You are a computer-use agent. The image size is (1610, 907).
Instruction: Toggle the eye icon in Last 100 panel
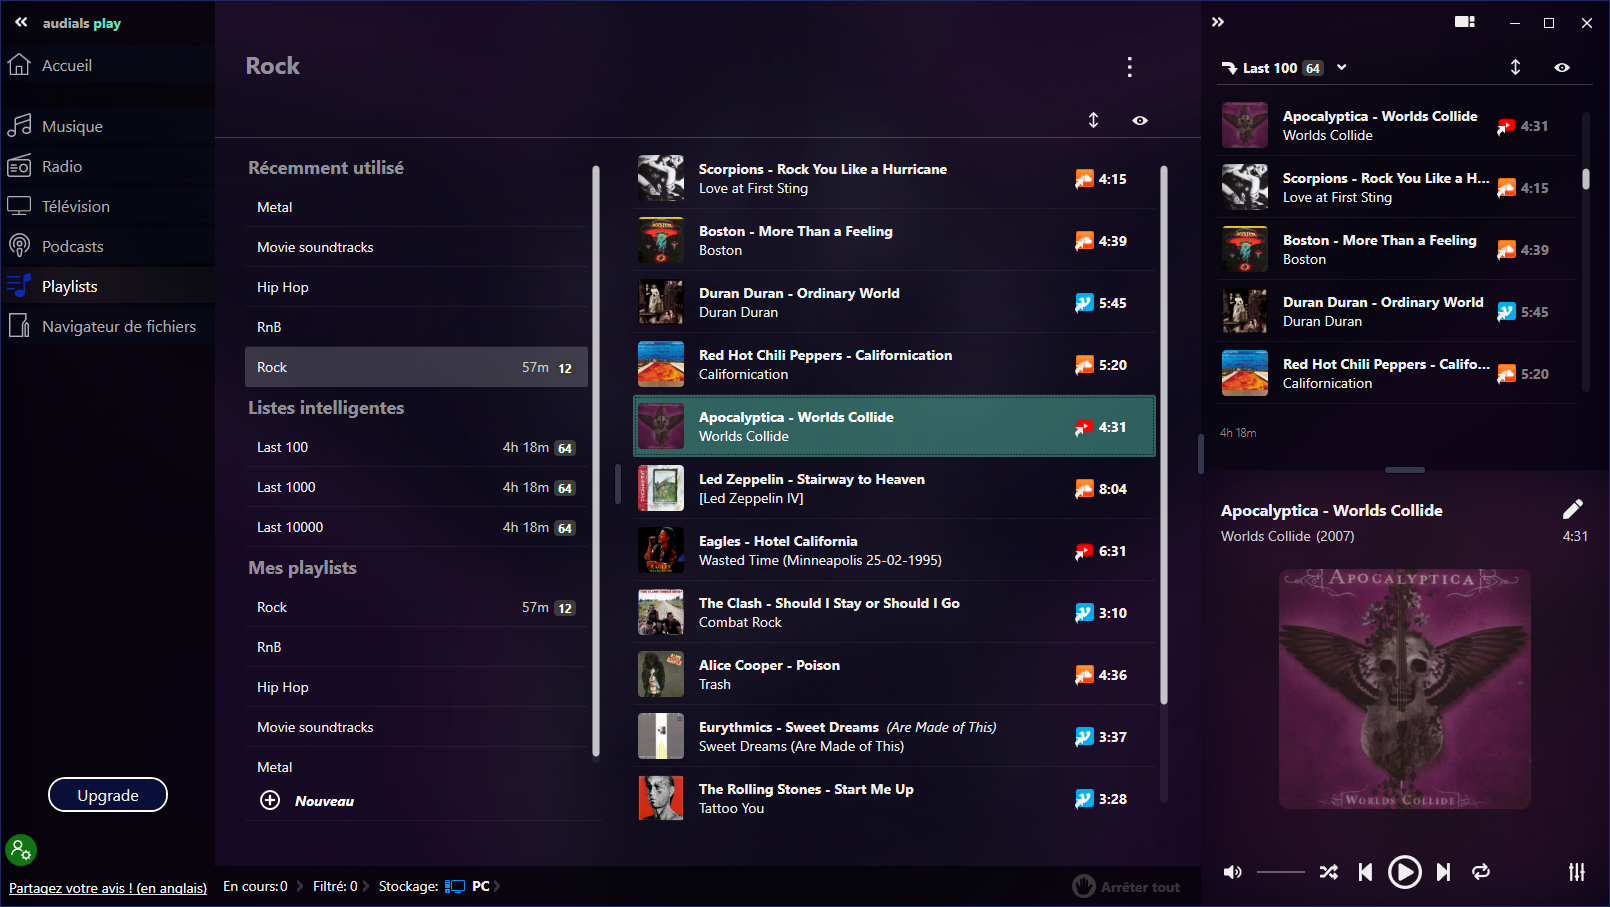[x=1561, y=68]
